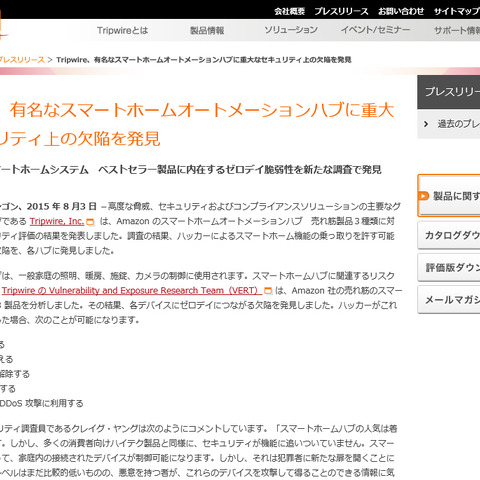Open 会社概要 in the top bar
This screenshot has width=480, height=480.
click(x=289, y=11)
